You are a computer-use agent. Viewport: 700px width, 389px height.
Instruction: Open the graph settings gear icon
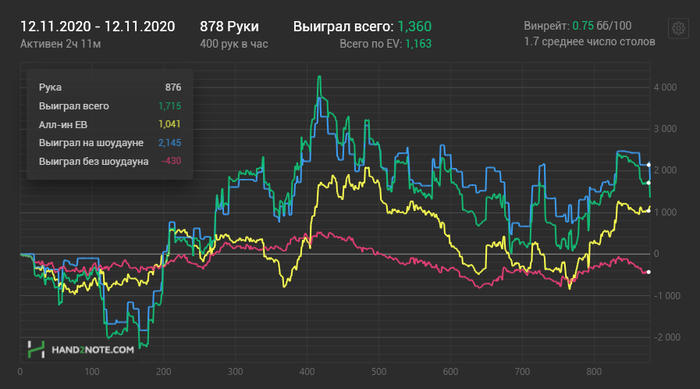tap(678, 29)
